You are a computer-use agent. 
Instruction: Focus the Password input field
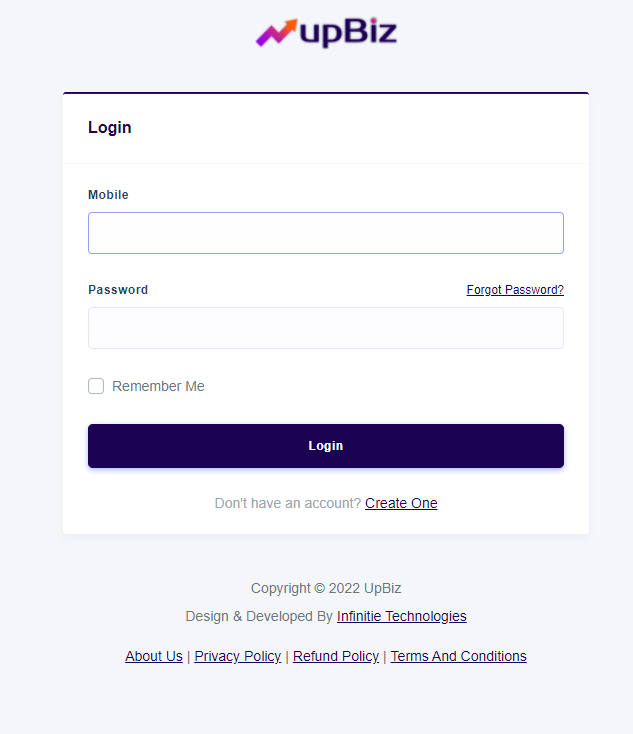click(x=326, y=328)
